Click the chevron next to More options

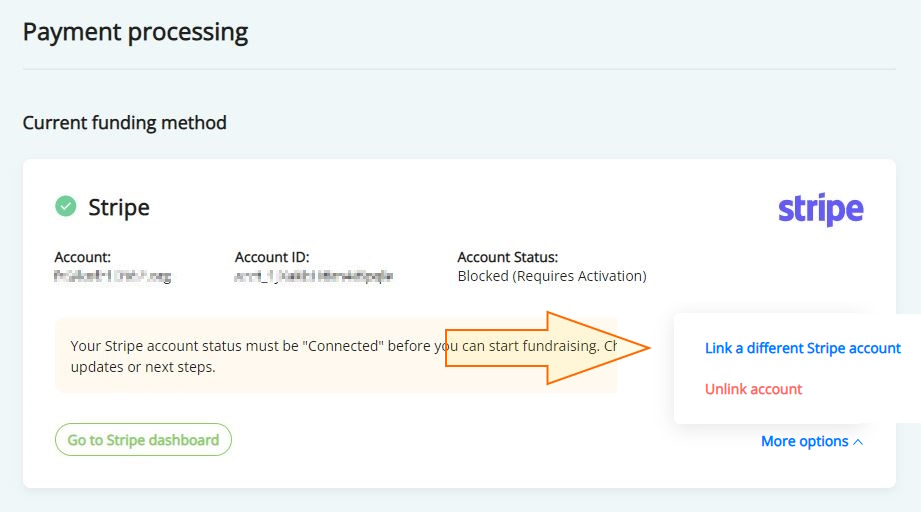tap(858, 442)
